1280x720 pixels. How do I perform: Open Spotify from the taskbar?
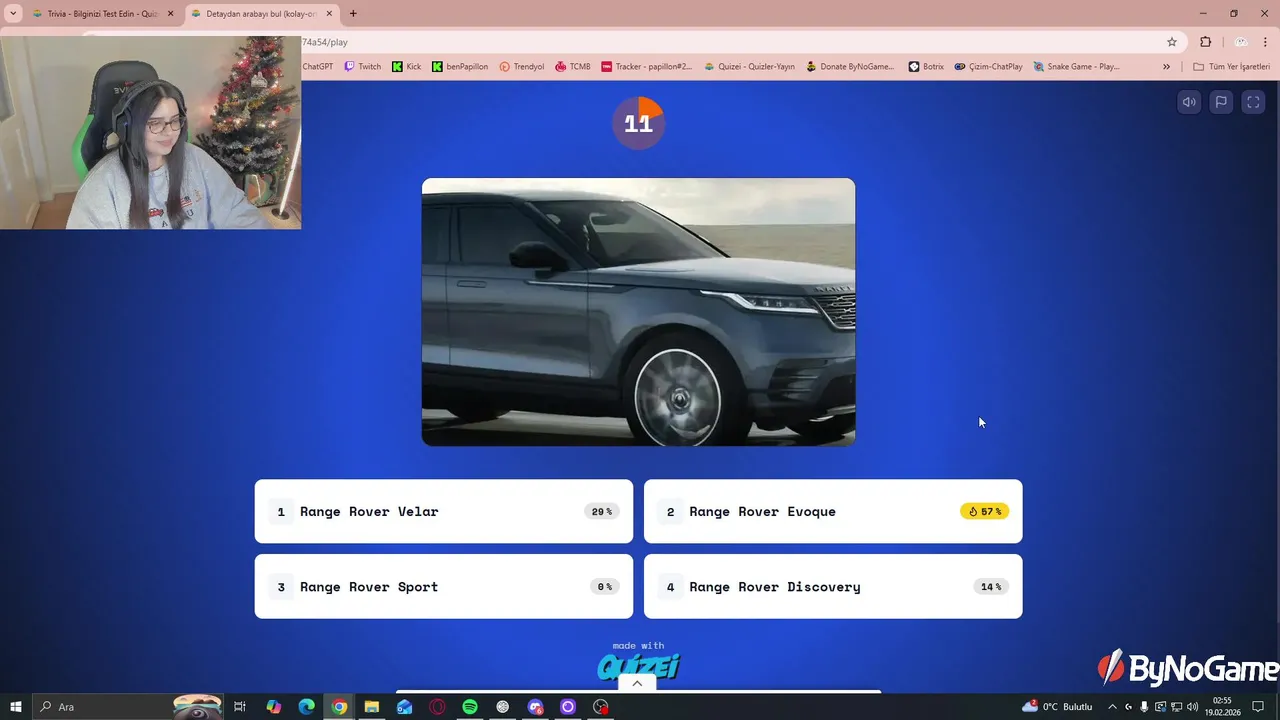coord(470,707)
